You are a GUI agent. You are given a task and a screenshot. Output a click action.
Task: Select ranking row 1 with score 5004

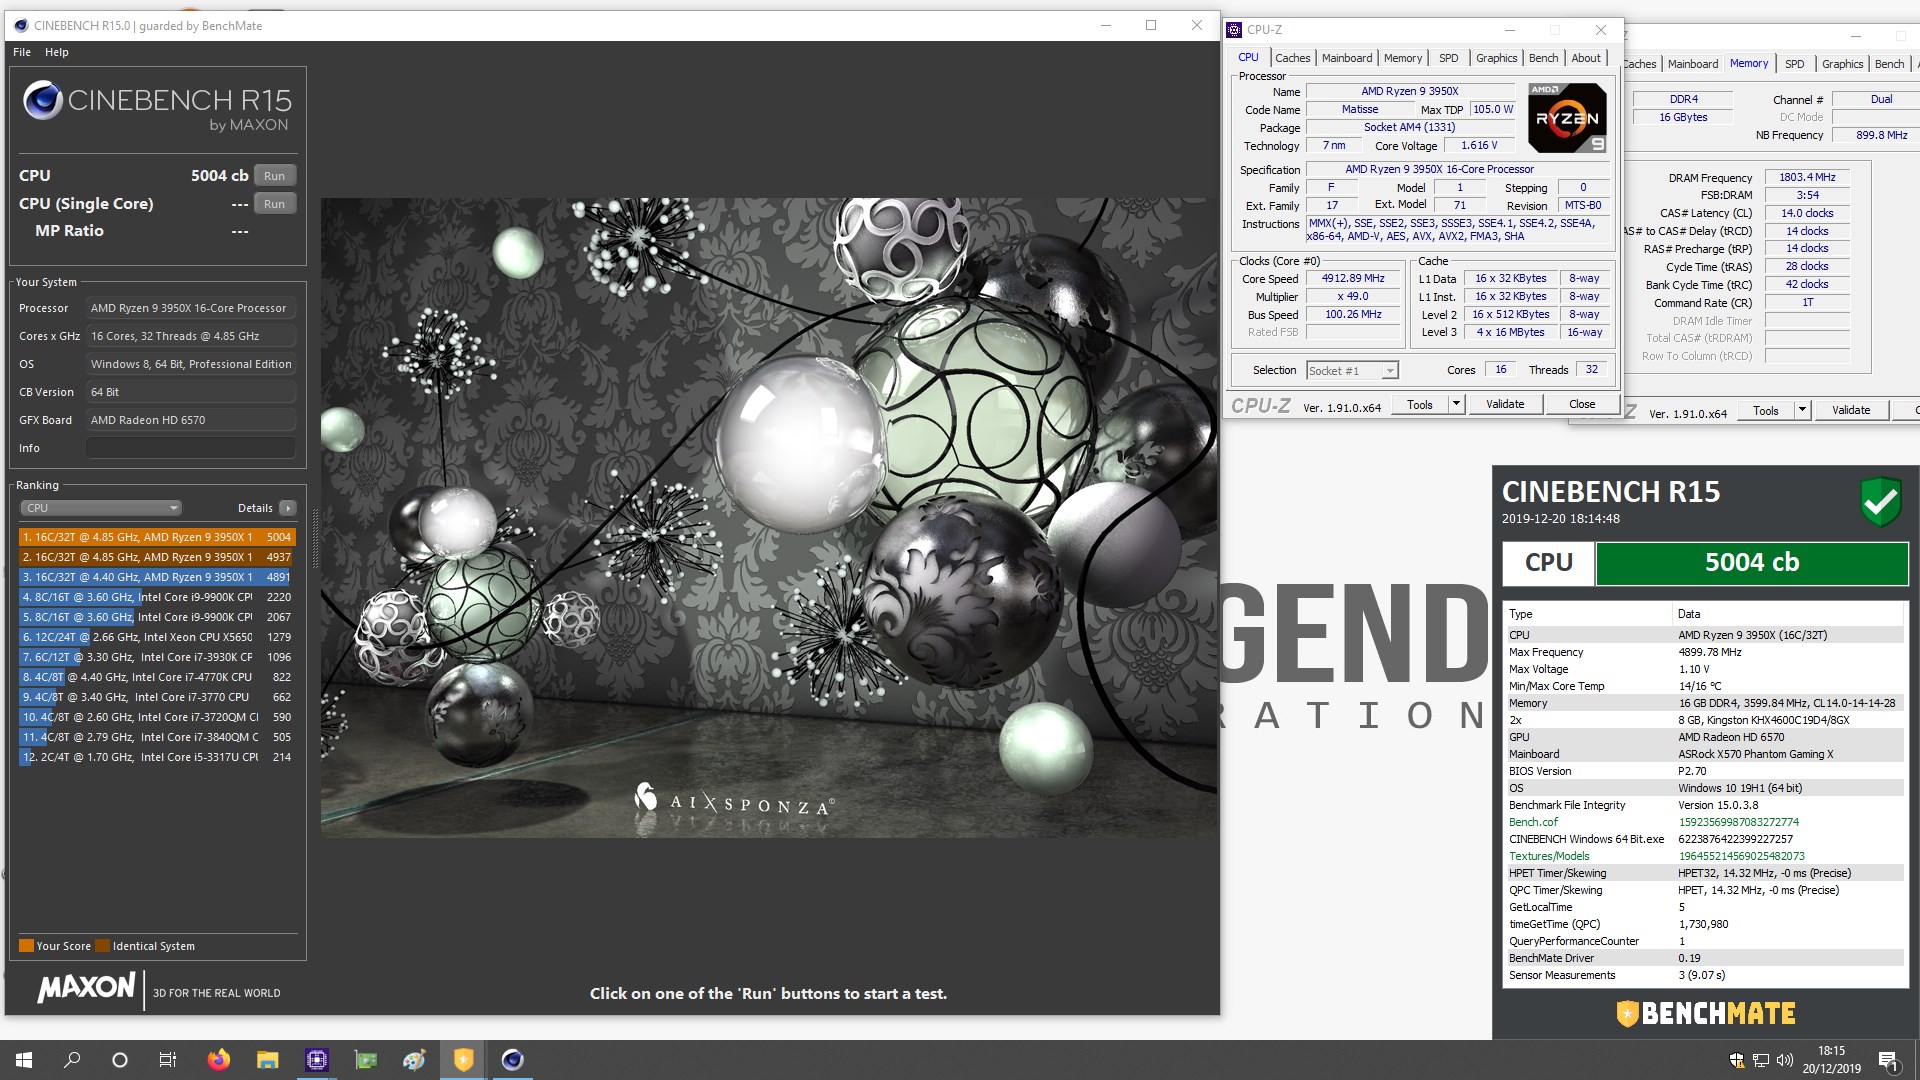coord(156,537)
